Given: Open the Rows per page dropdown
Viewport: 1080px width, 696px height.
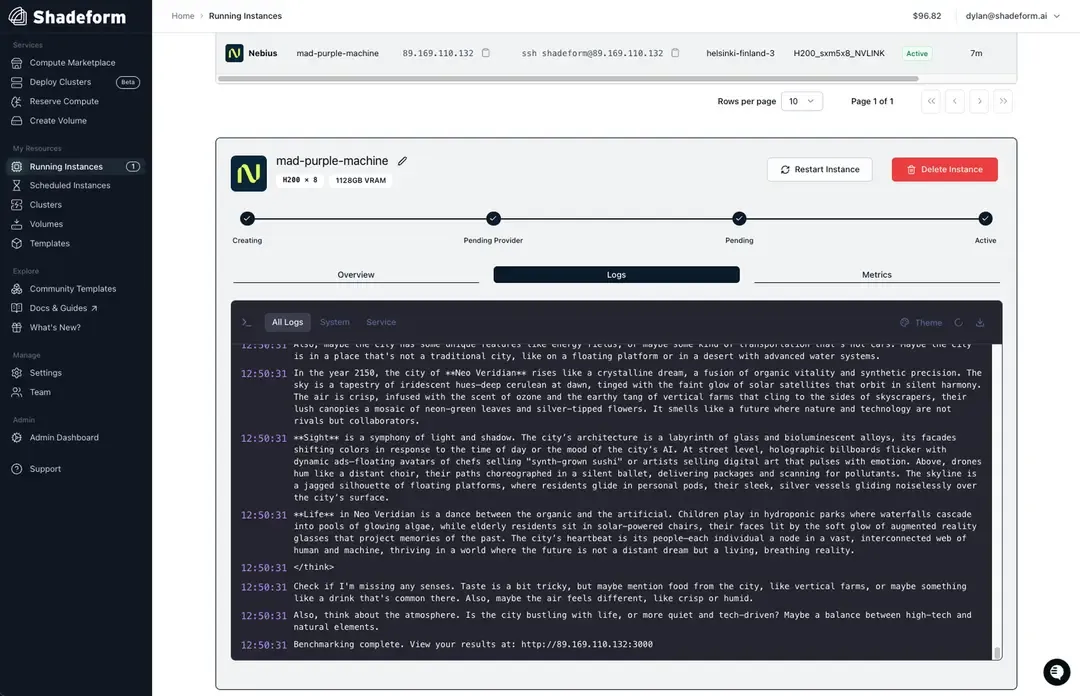Looking at the screenshot, I should tap(801, 101).
